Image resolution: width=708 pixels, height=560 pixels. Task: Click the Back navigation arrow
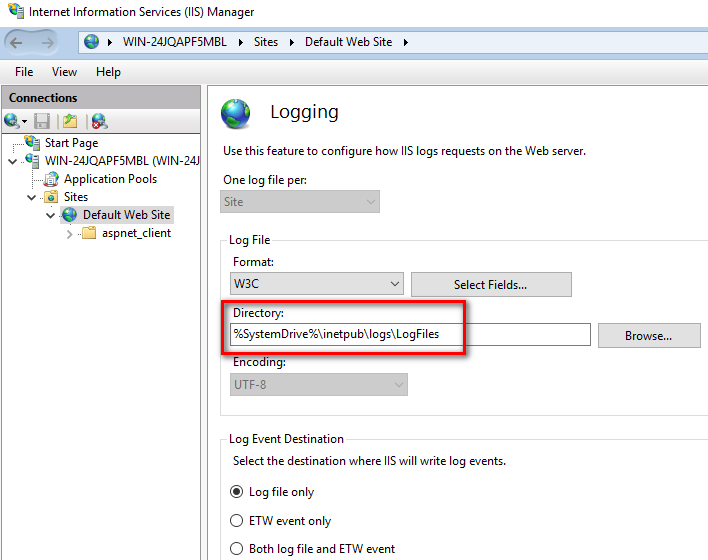coord(16,43)
